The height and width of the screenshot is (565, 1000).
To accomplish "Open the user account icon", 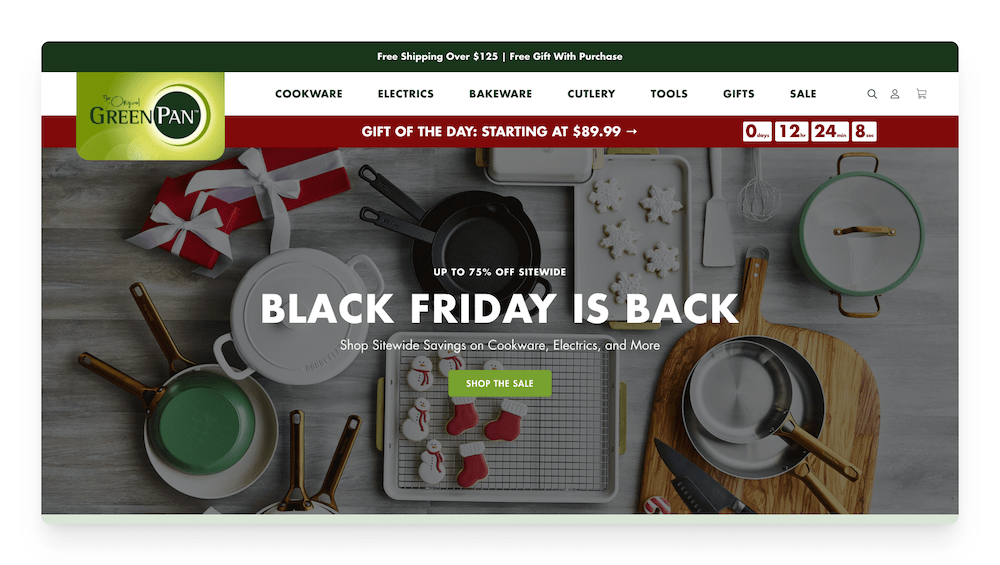I will pos(895,94).
